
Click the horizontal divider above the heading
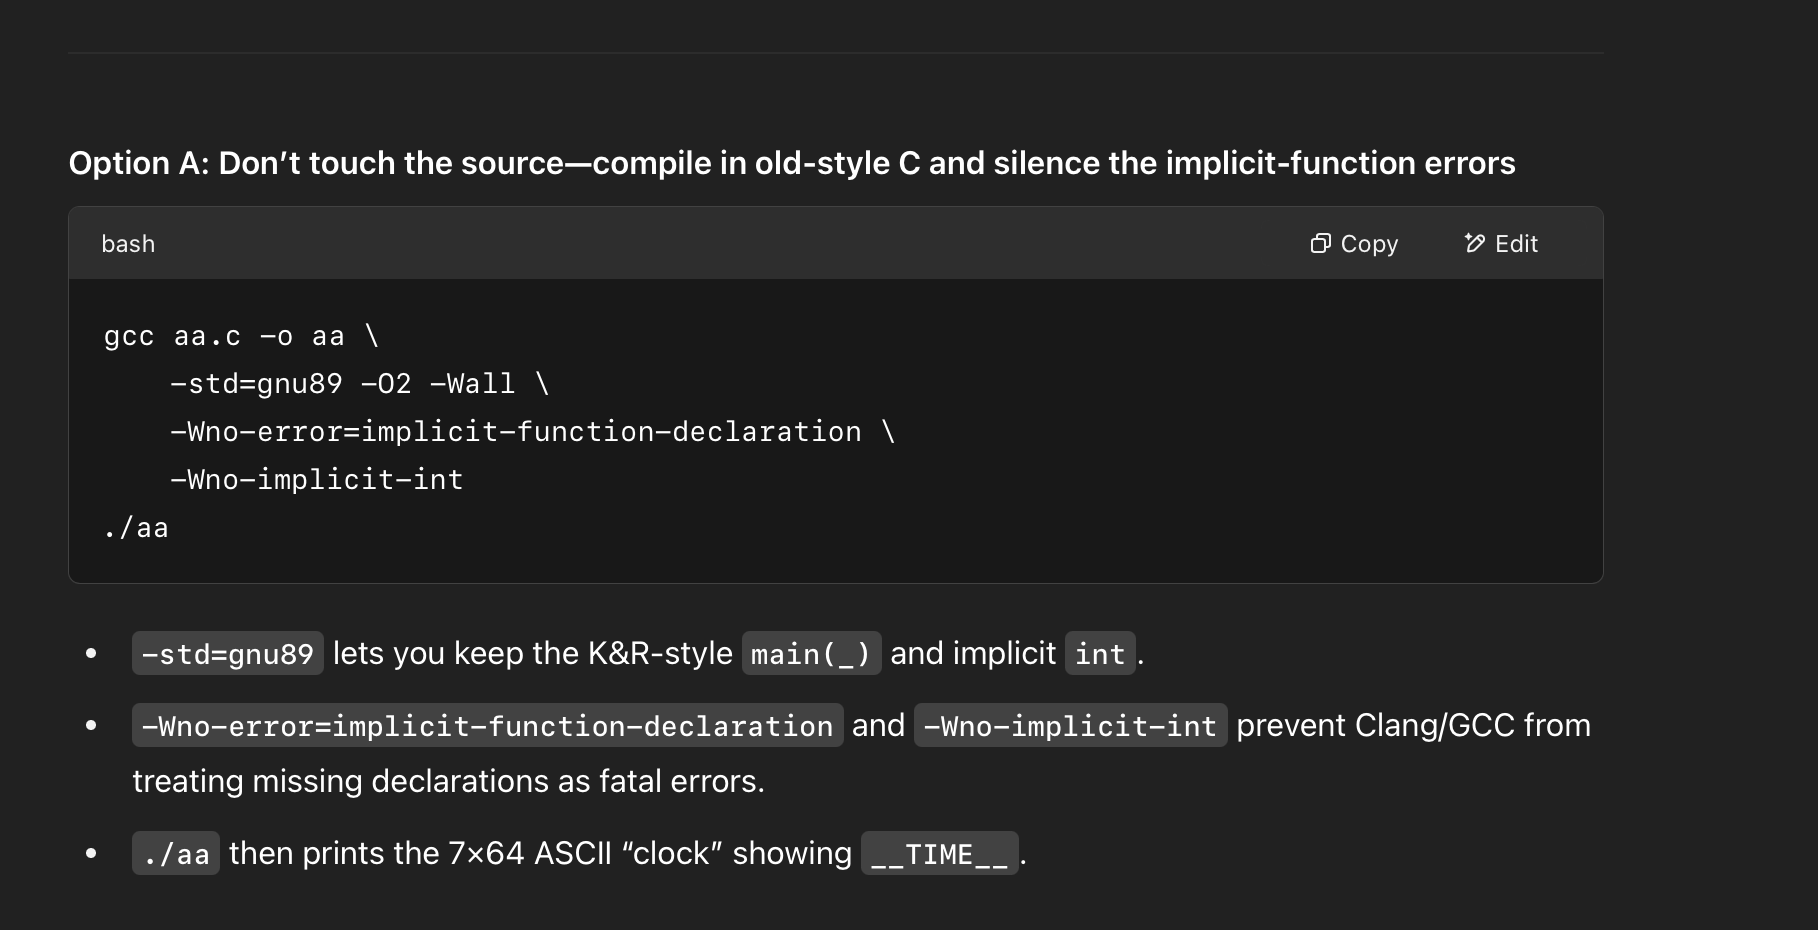click(x=836, y=52)
